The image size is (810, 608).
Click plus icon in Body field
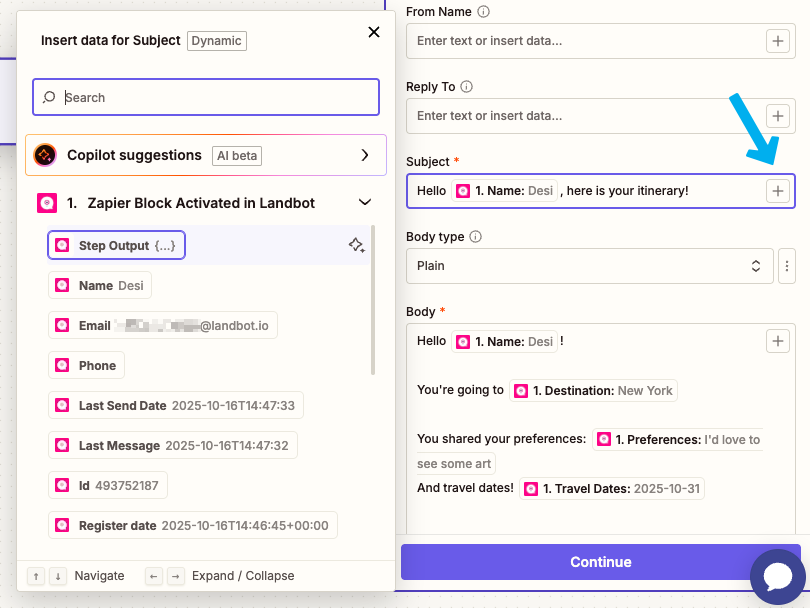[x=777, y=341]
